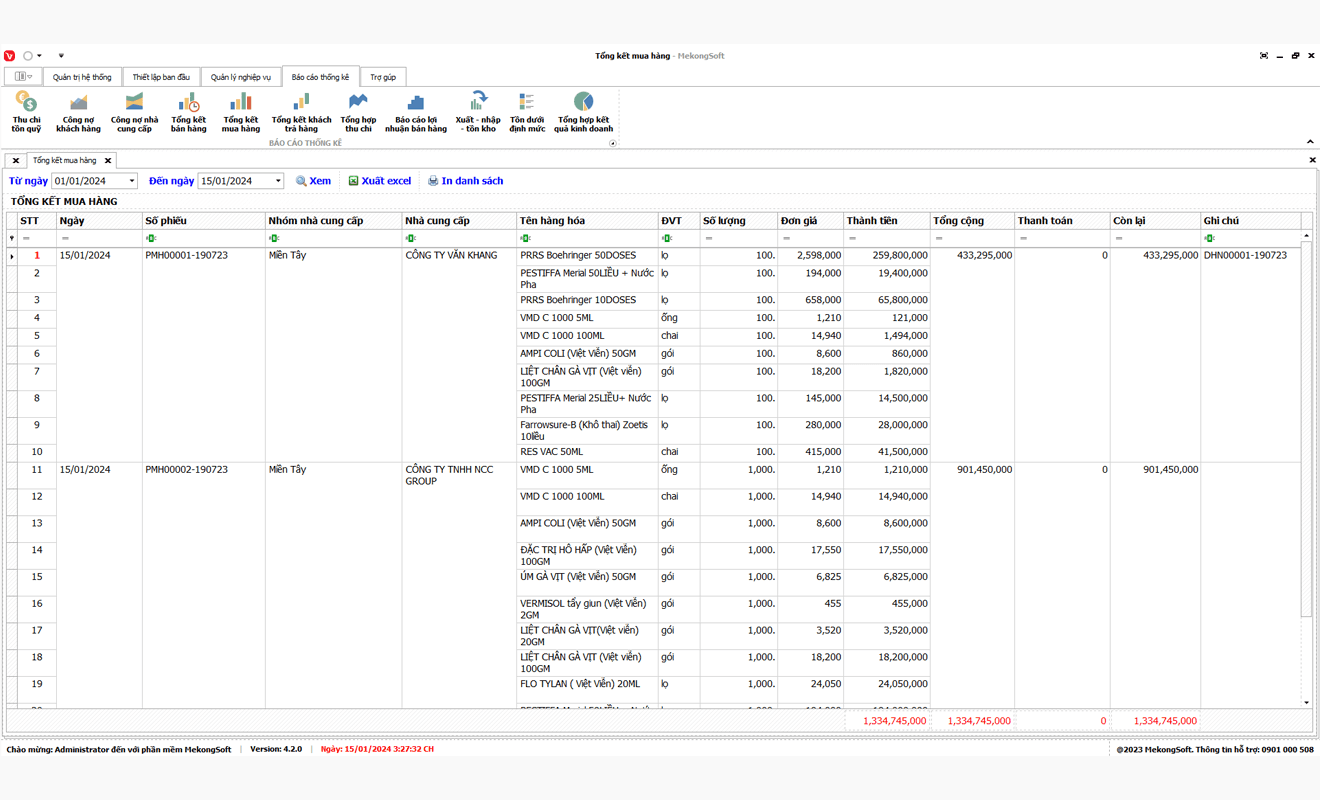This screenshot has height=800, width=1320.
Task: Open the Công nợ nhà cung cấp report
Action: coord(134,112)
